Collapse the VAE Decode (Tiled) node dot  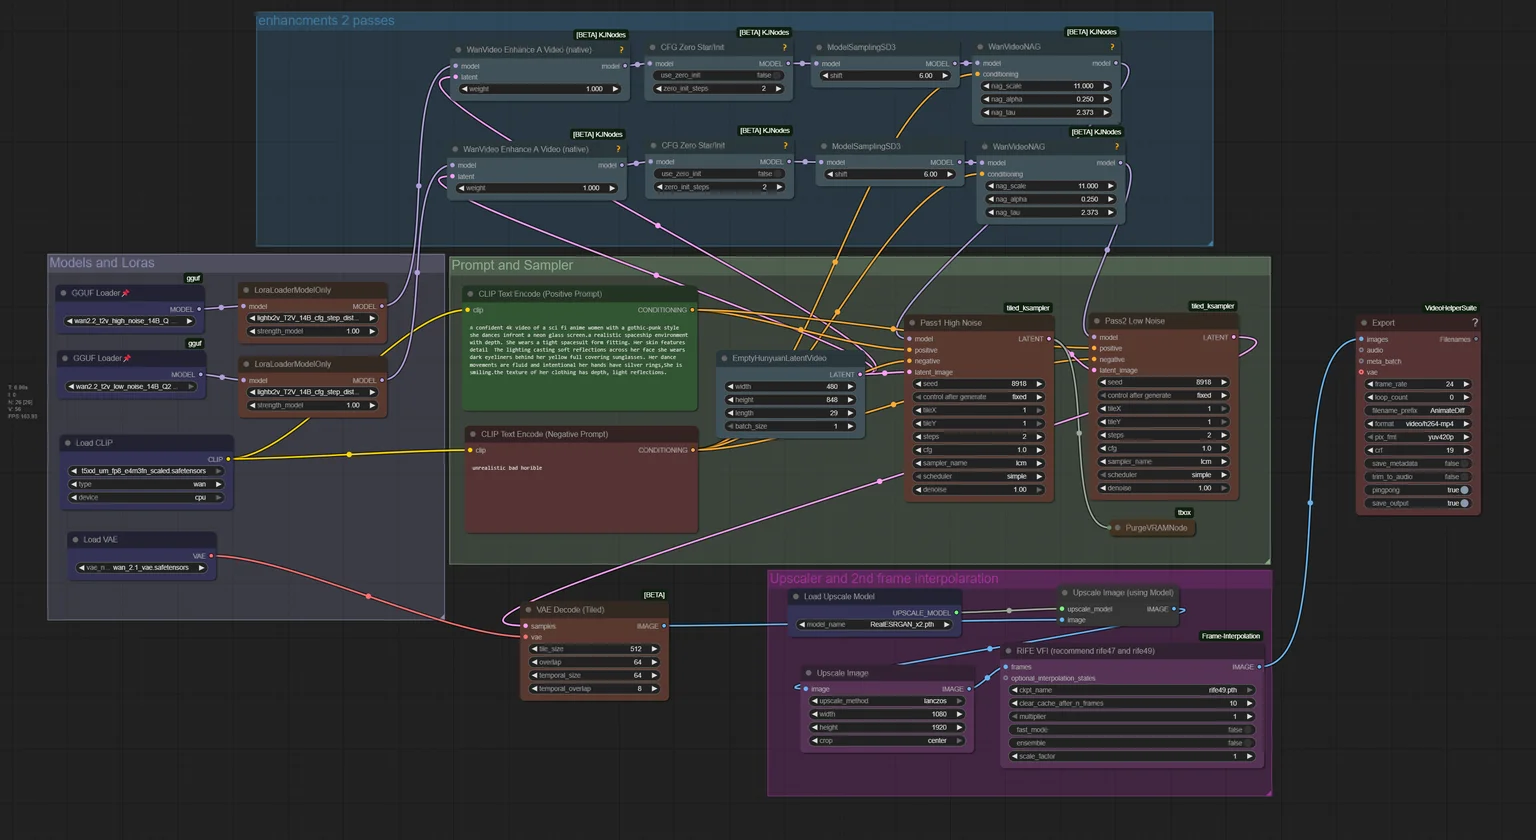(x=528, y=610)
